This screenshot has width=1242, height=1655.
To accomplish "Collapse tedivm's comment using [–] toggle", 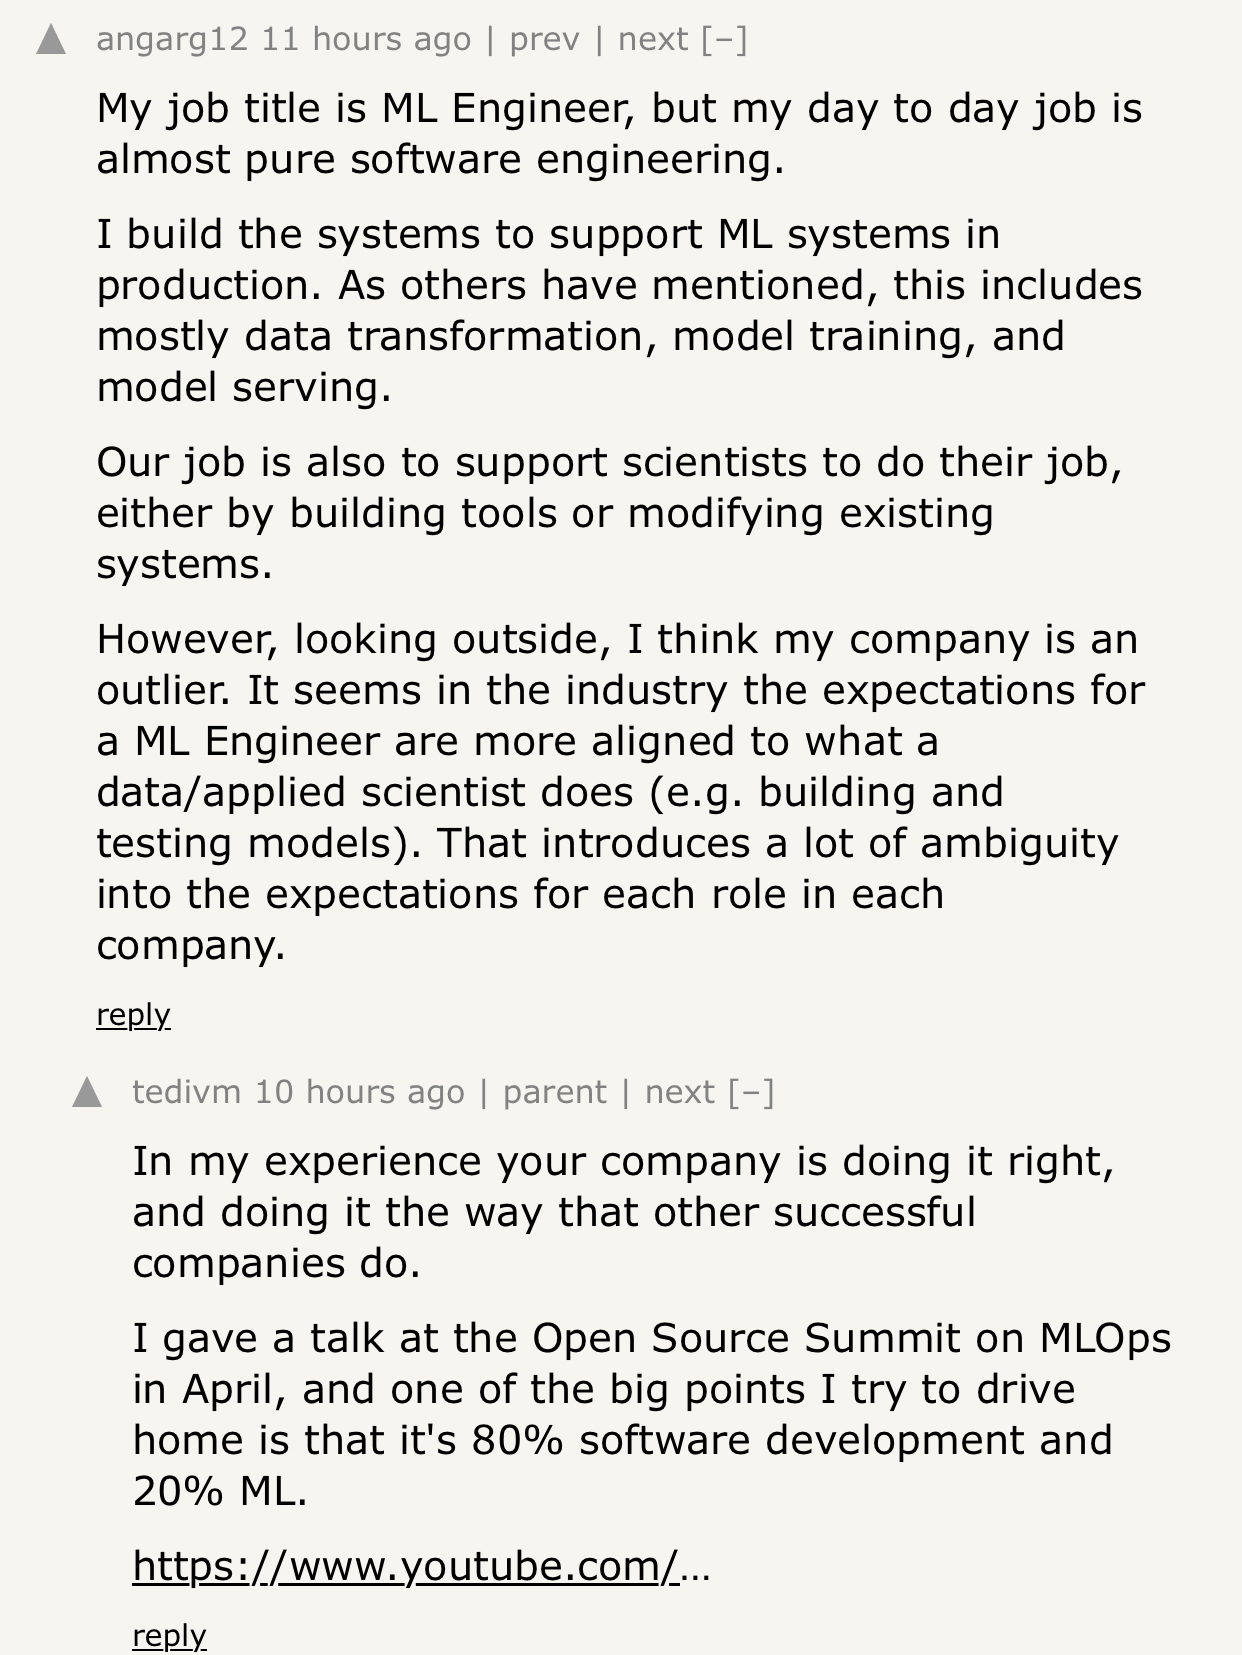I will pos(751,1092).
